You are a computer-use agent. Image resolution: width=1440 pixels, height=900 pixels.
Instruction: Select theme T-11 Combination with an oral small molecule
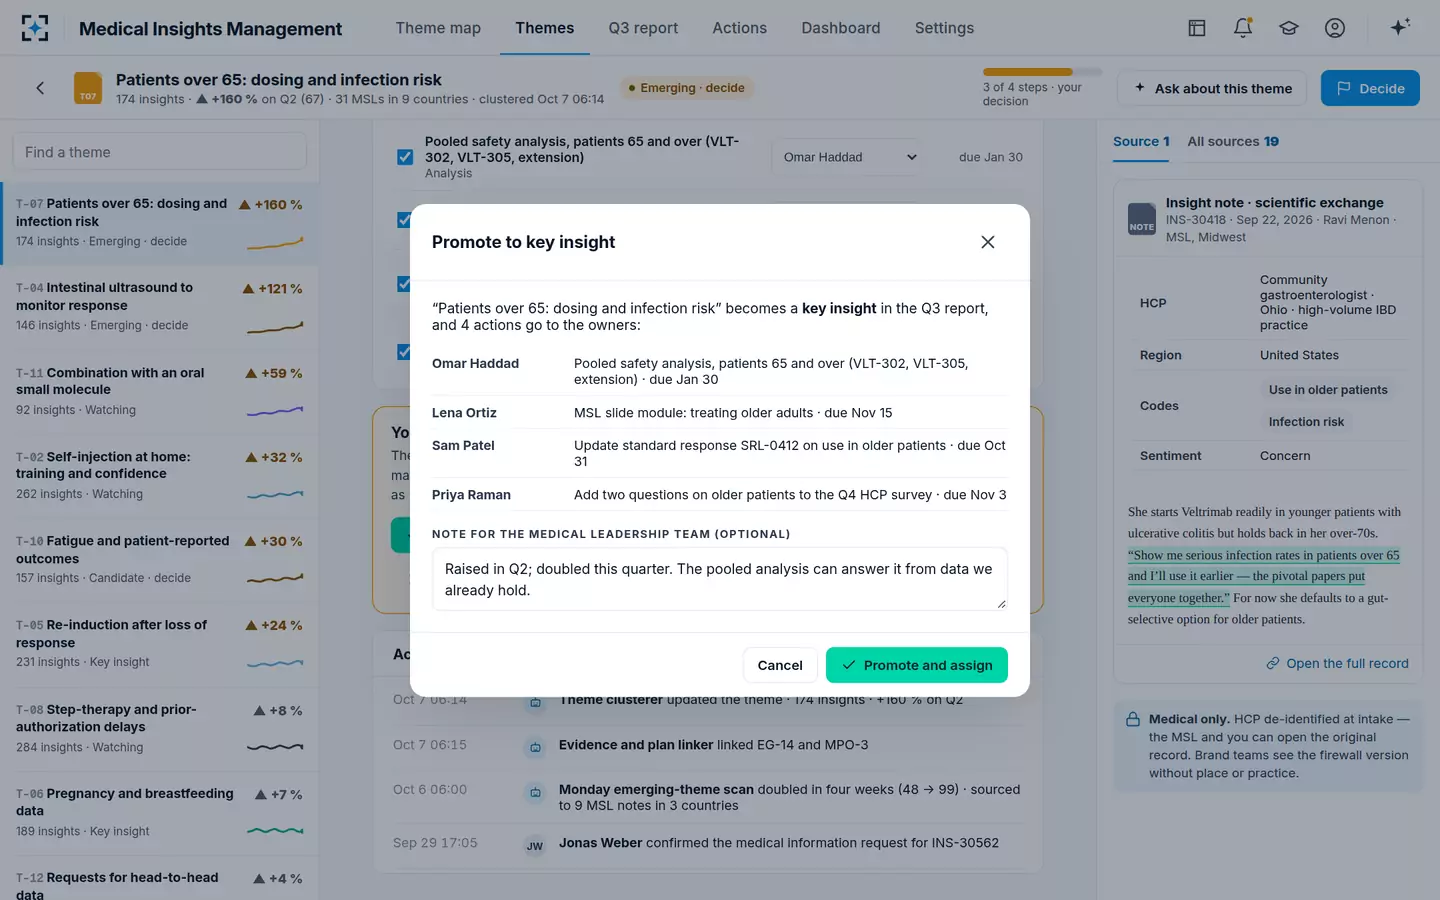click(160, 391)
